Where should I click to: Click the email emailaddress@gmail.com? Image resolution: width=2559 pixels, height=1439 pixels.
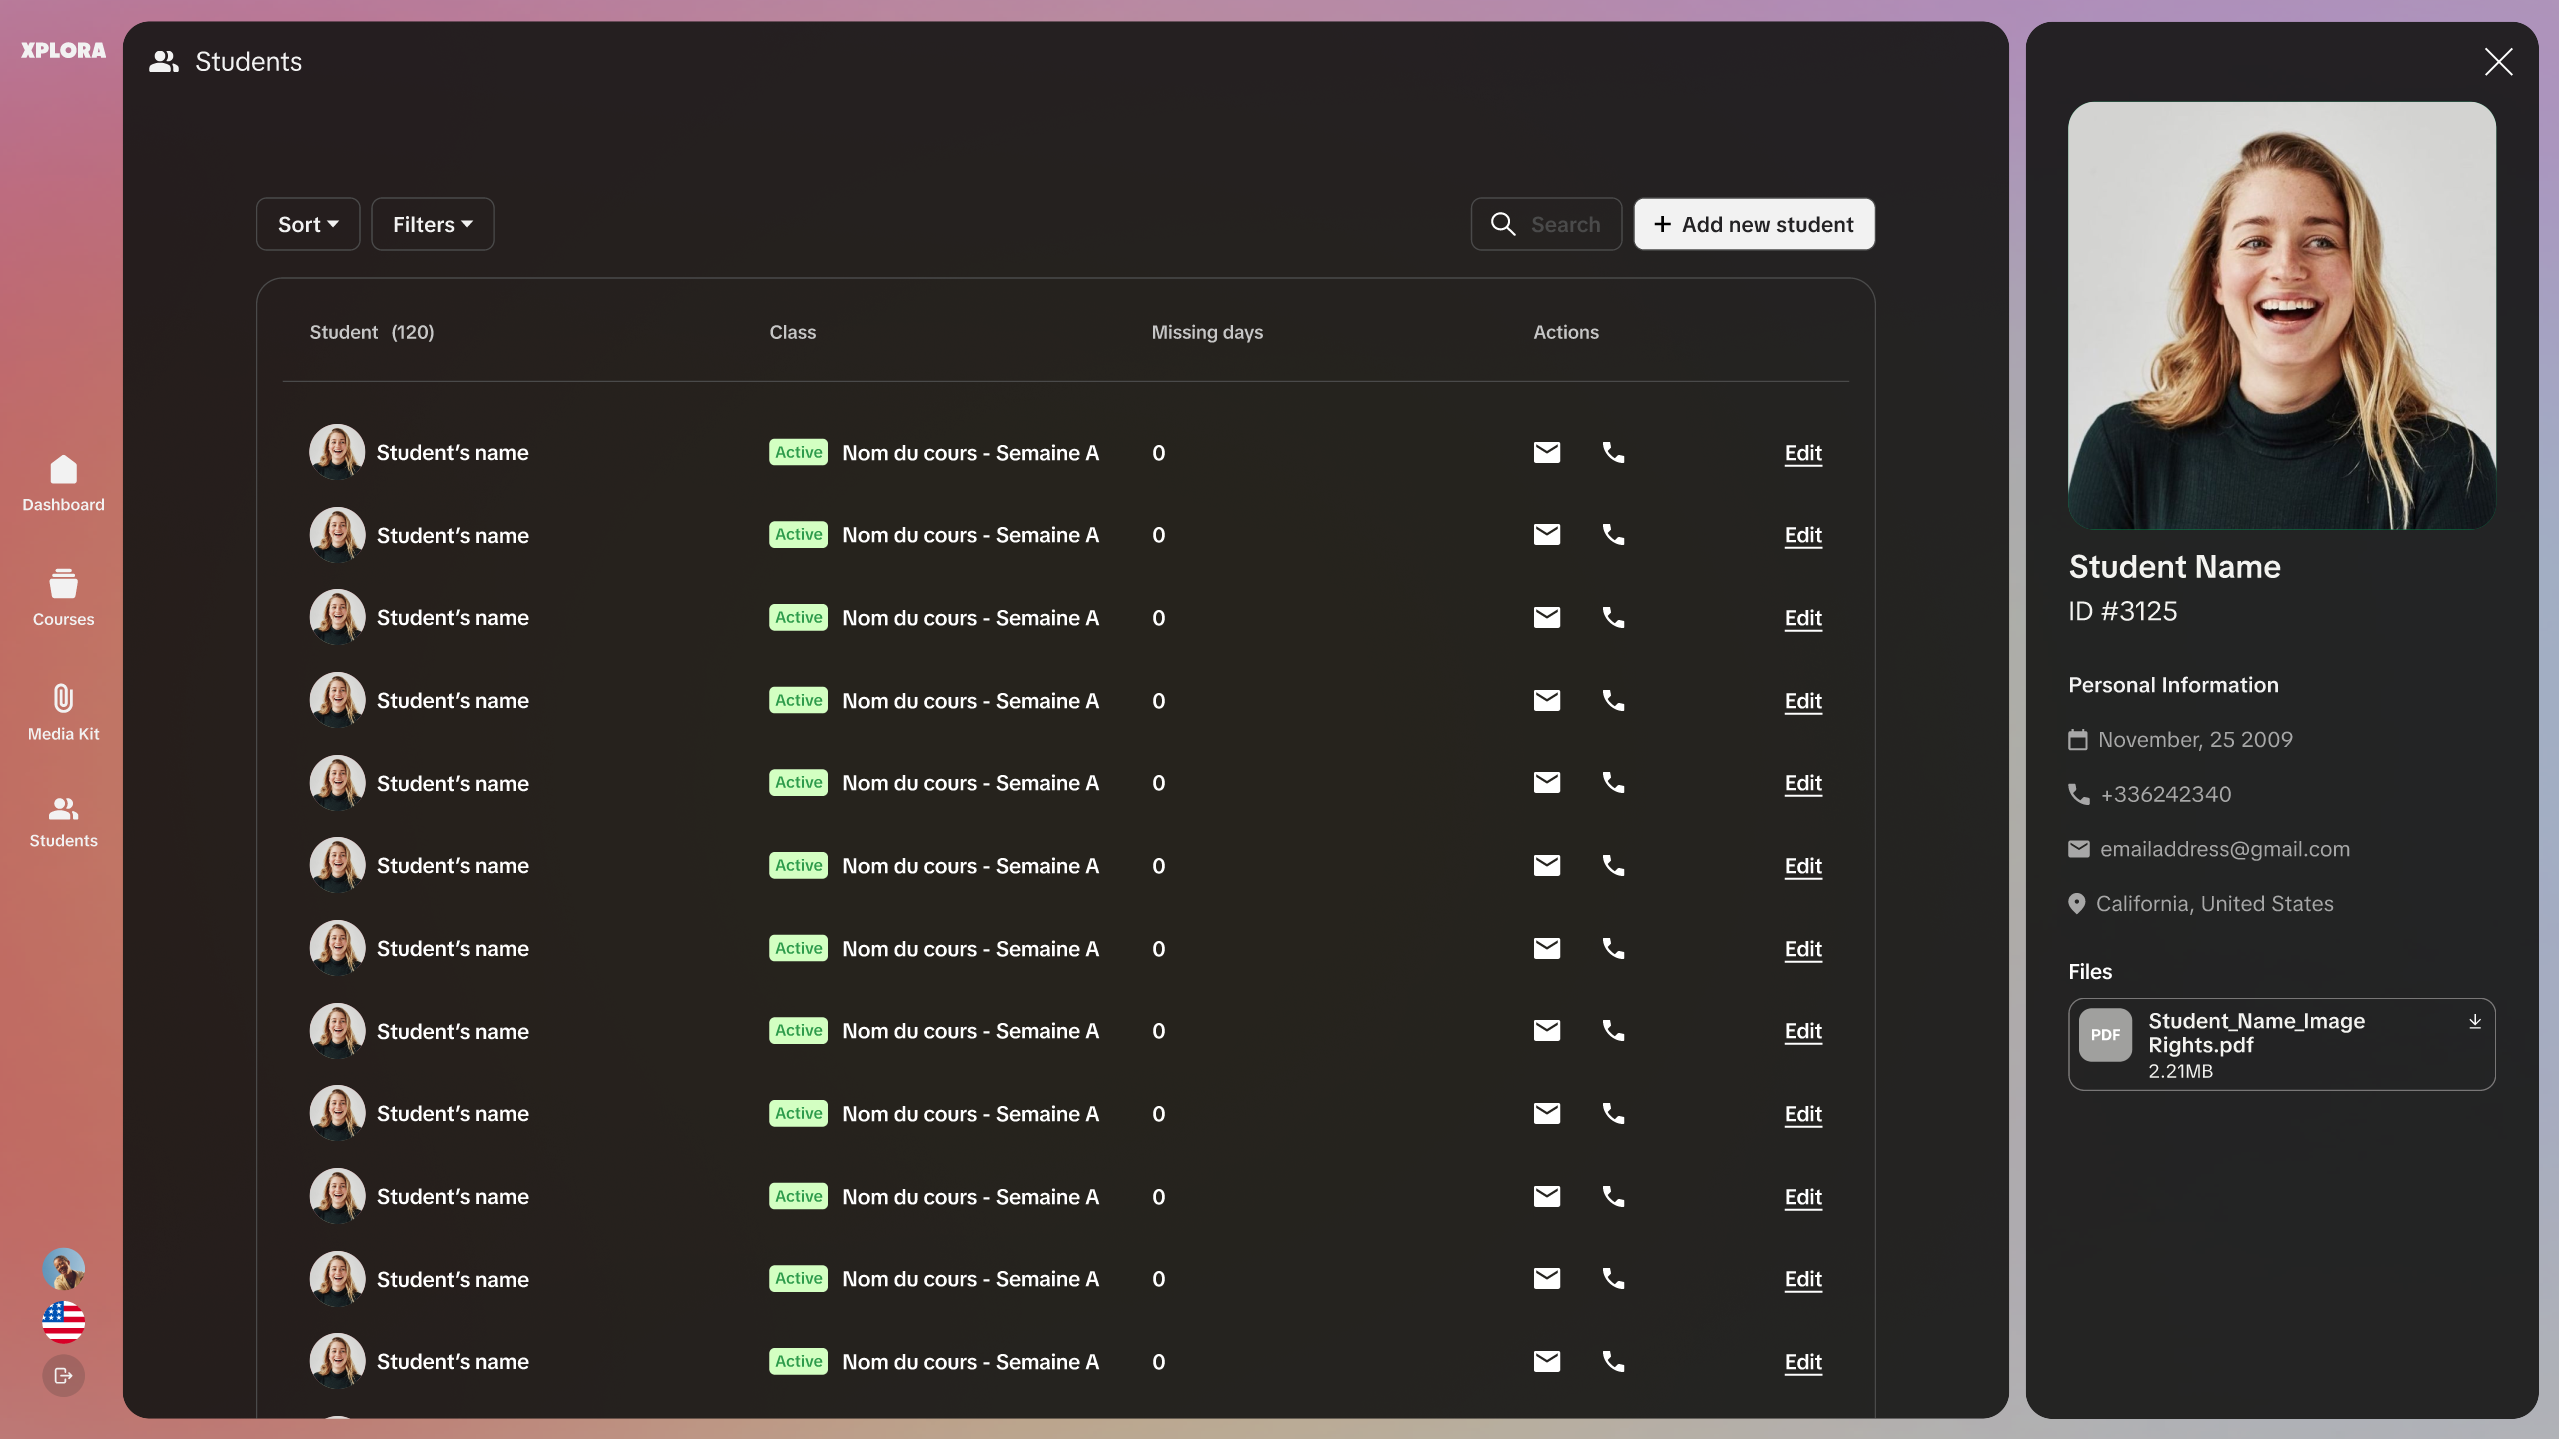click(x=2224, y=849)
